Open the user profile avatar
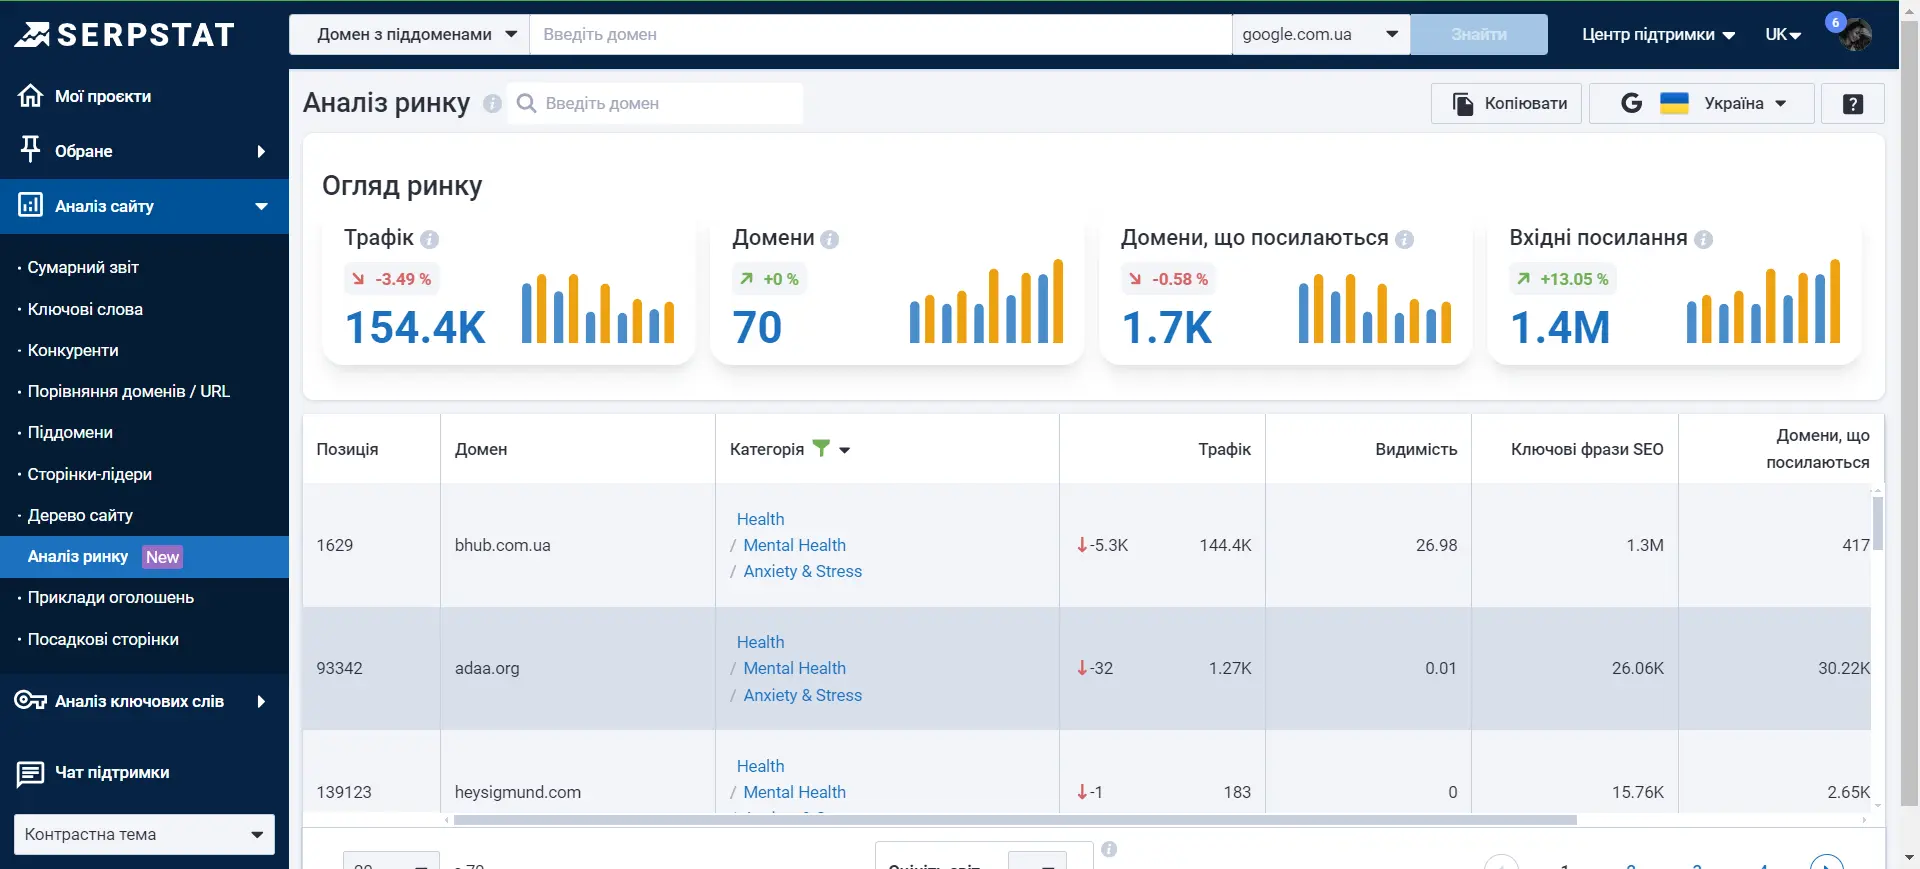 tap(1857, 35)
